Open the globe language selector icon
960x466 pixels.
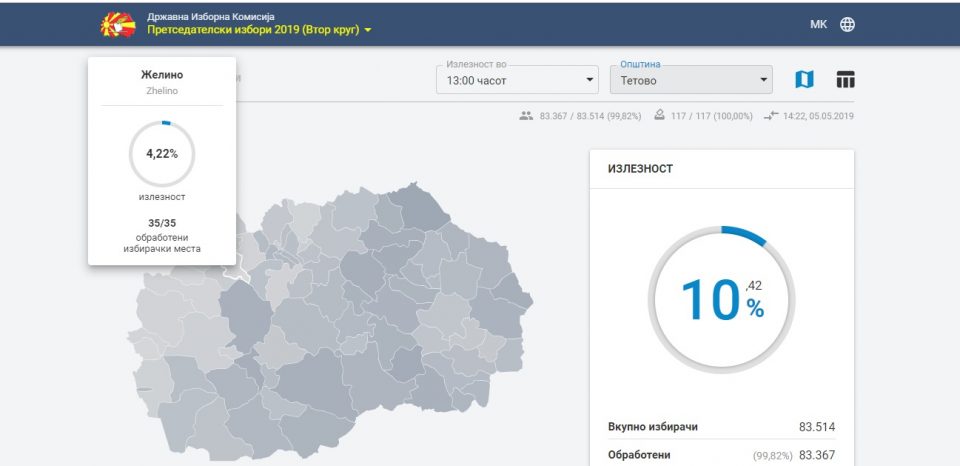pyautogui.click(x=847, y=24)
